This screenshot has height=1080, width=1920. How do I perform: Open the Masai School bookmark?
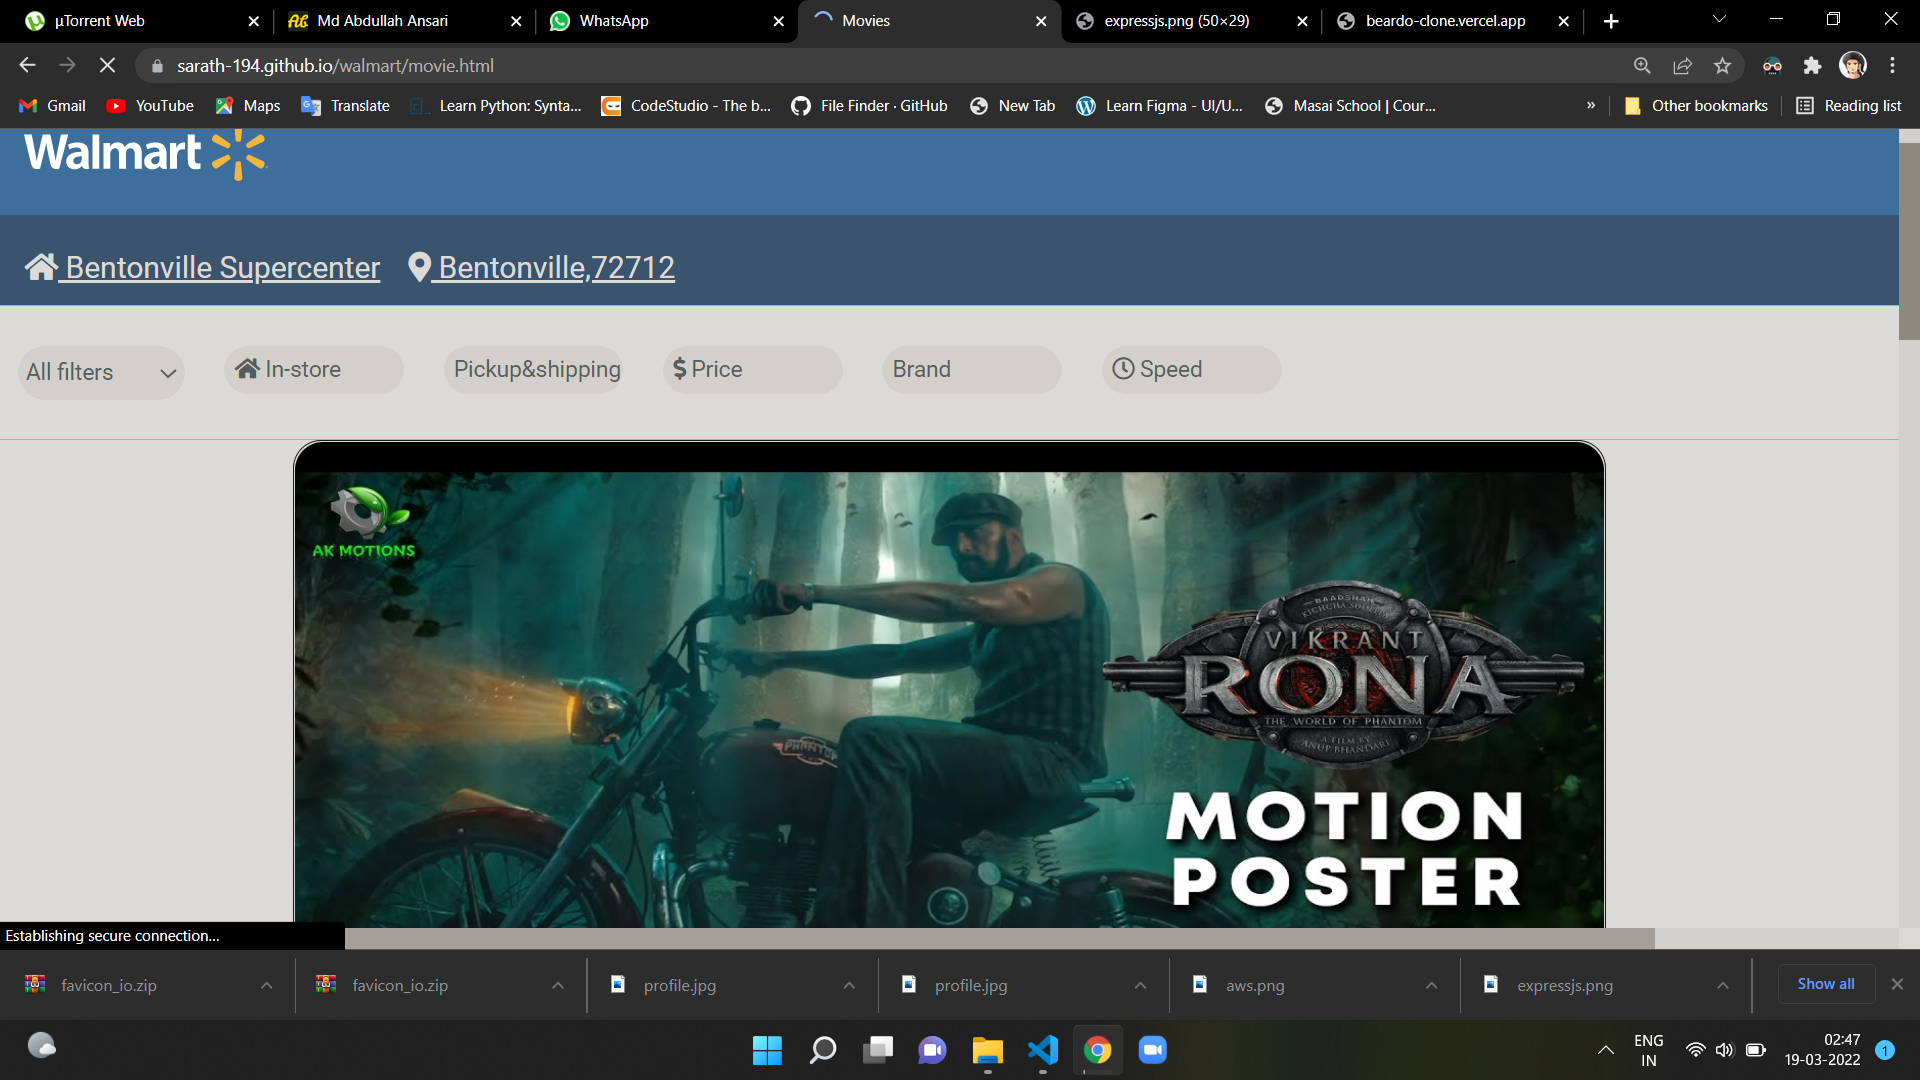1350,106
